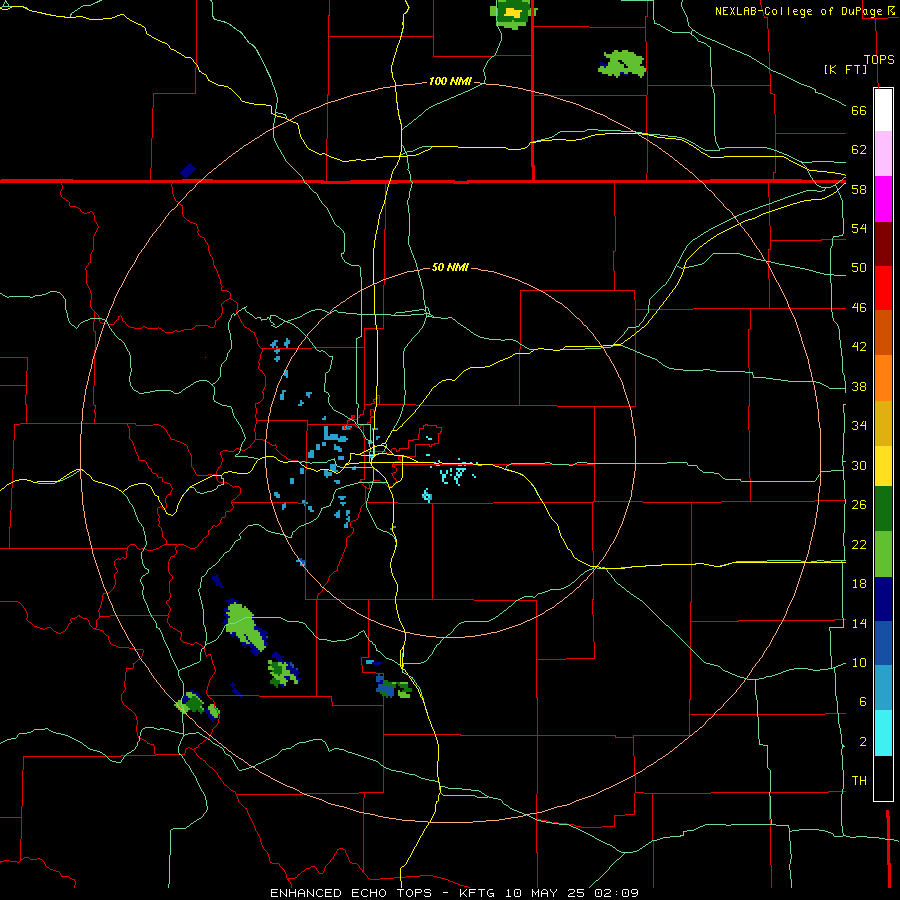This screenshot has height=900, width=900.
Task: Click the dark orange legend swatch
Action: coord(883,332)
